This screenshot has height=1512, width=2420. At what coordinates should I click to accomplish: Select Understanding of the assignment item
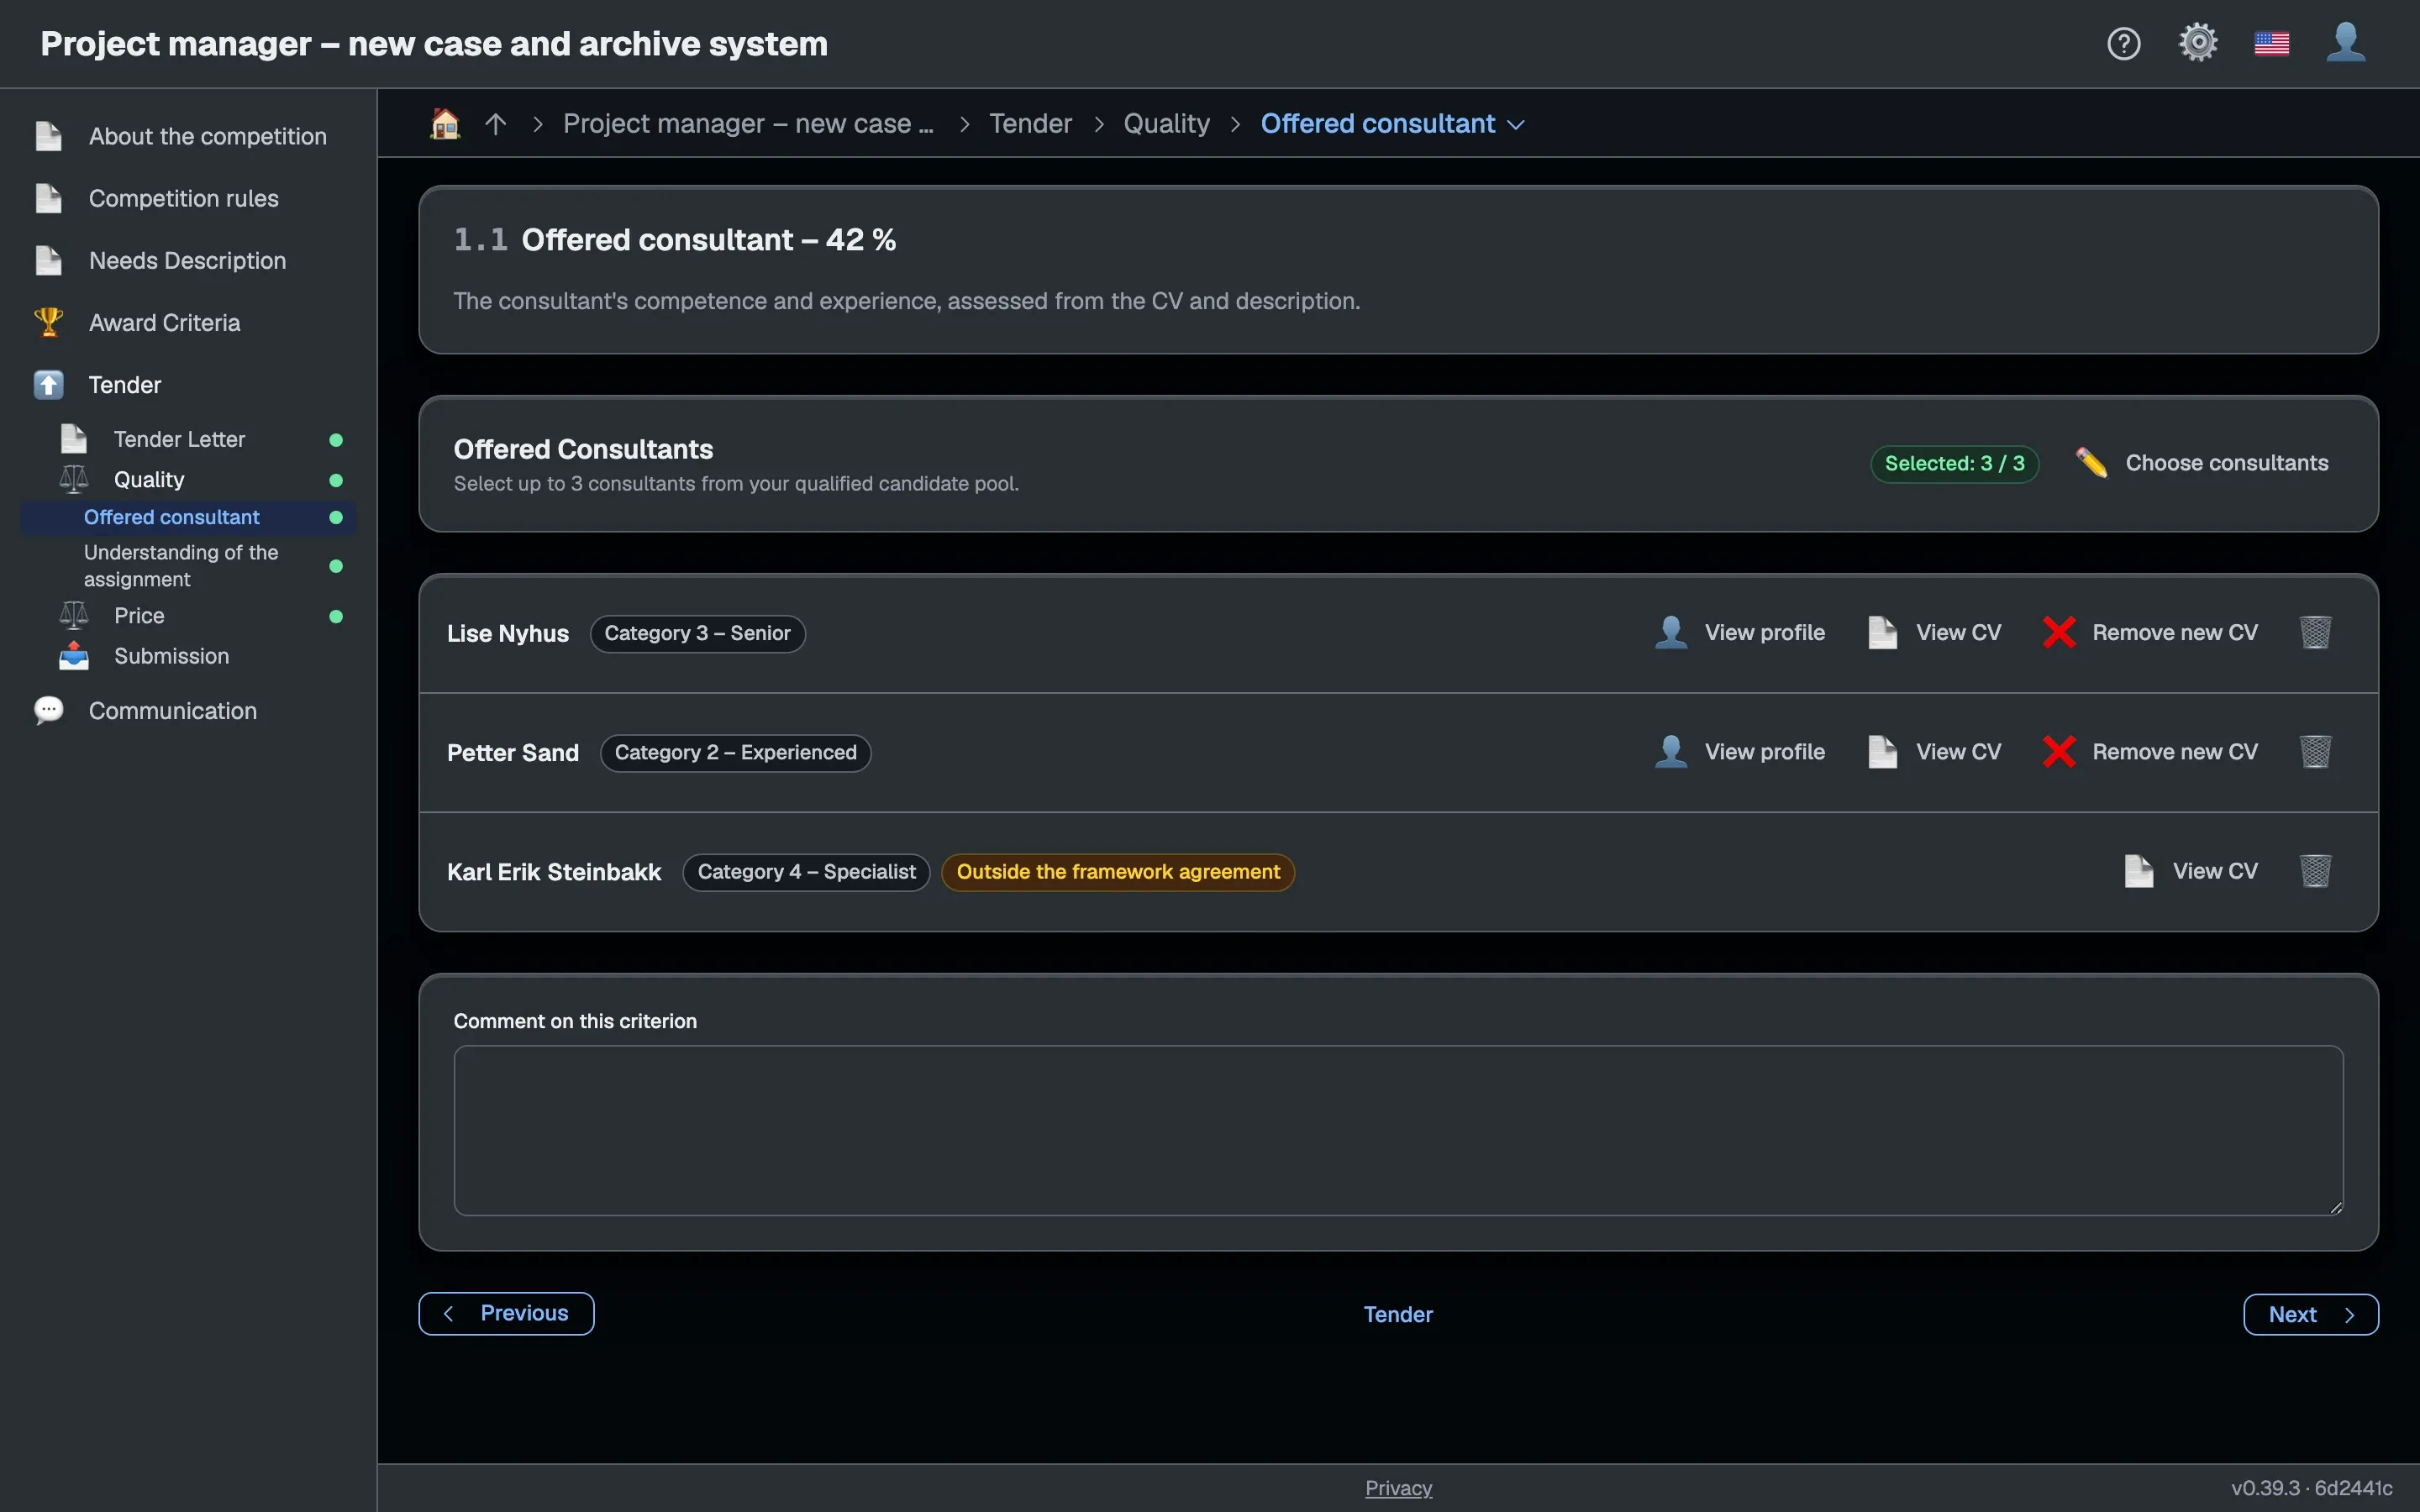coord(188,566)
